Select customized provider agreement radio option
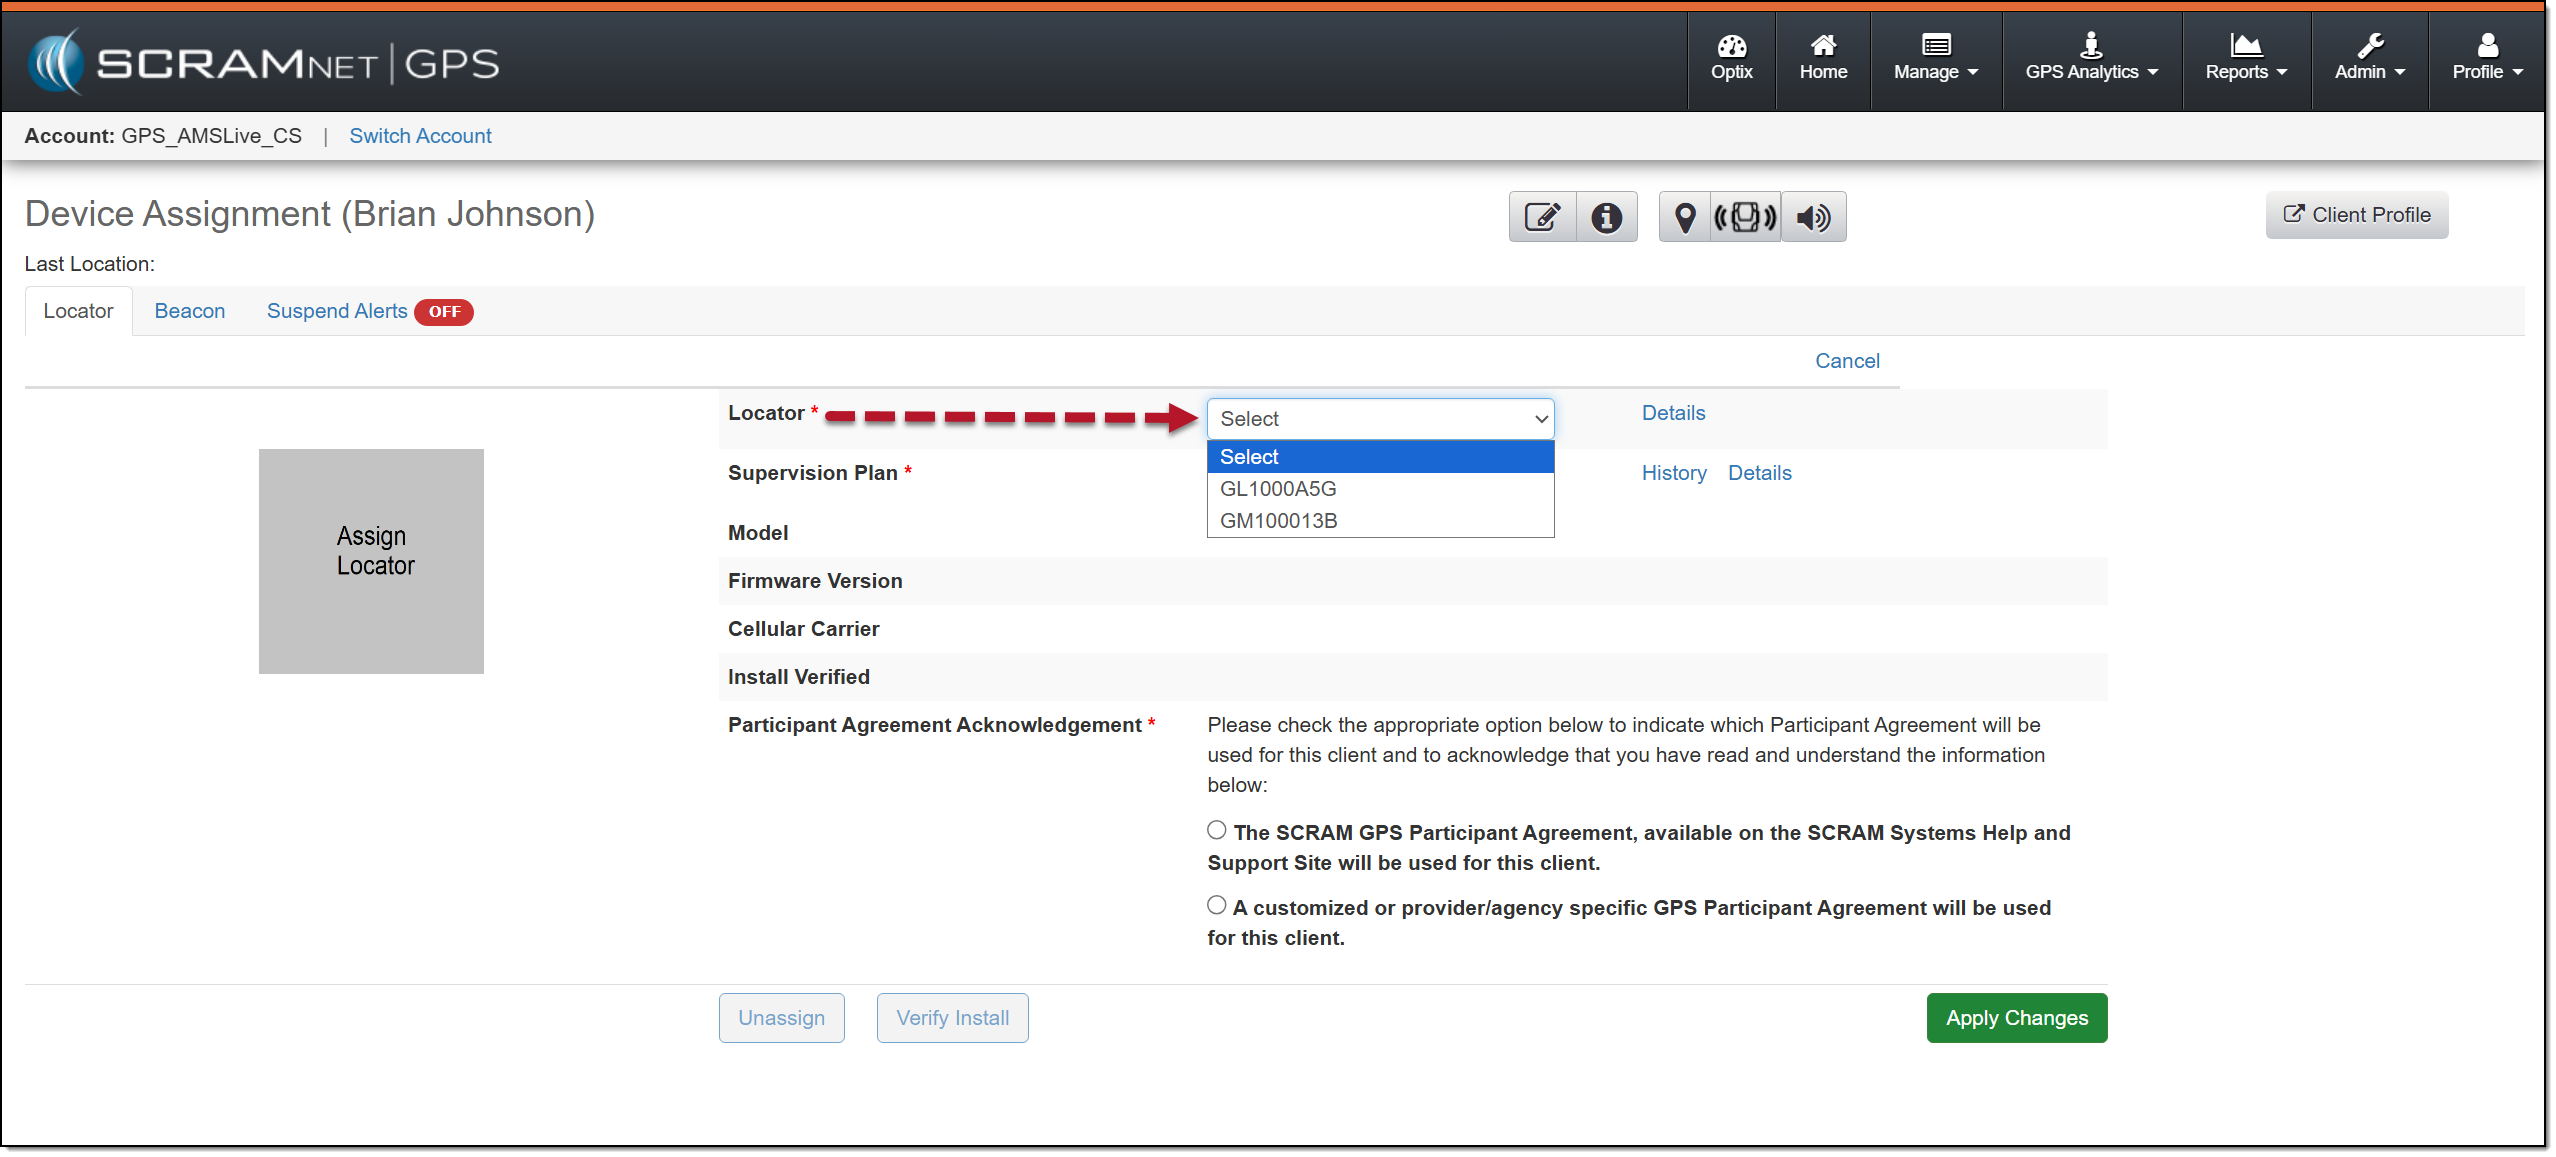The height and width of the screenshot is (1157, 2556). pyautogui.click(x=1216, y=905)
